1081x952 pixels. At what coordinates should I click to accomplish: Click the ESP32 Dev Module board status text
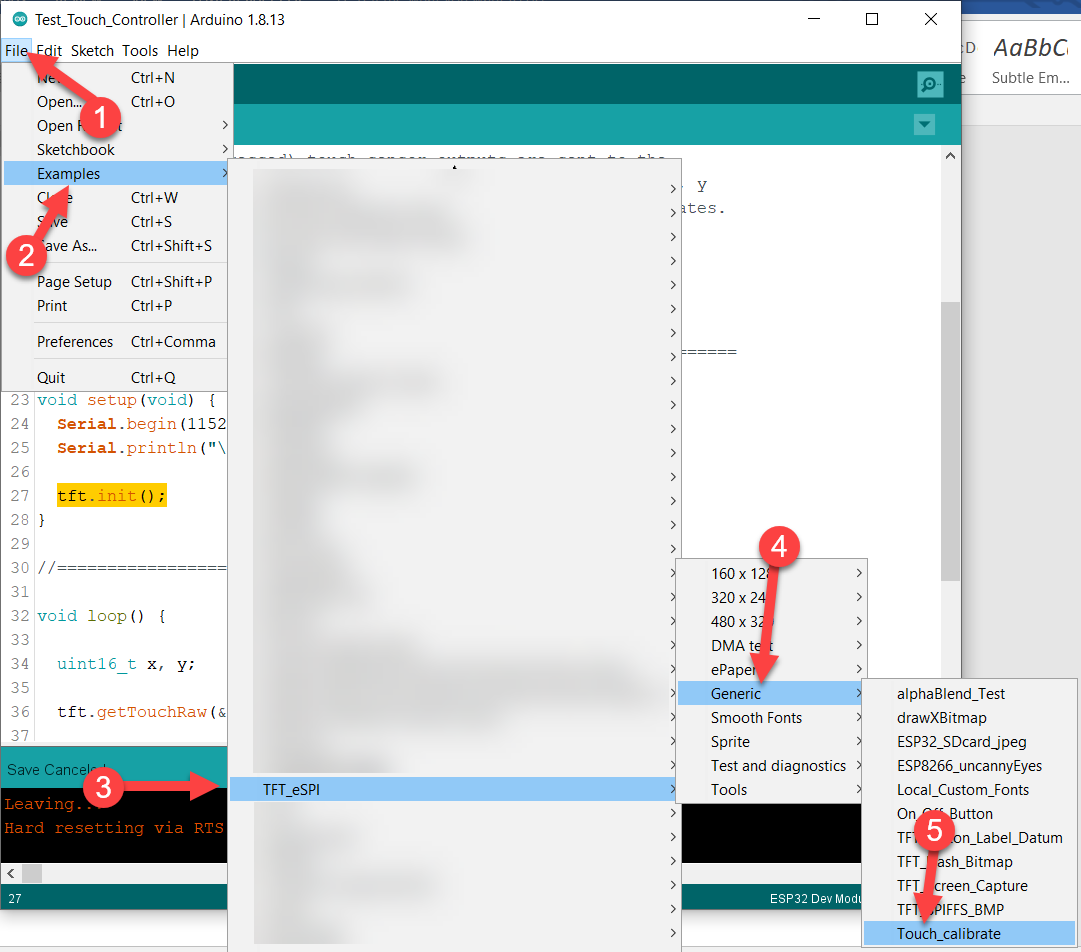coord(816,898)
